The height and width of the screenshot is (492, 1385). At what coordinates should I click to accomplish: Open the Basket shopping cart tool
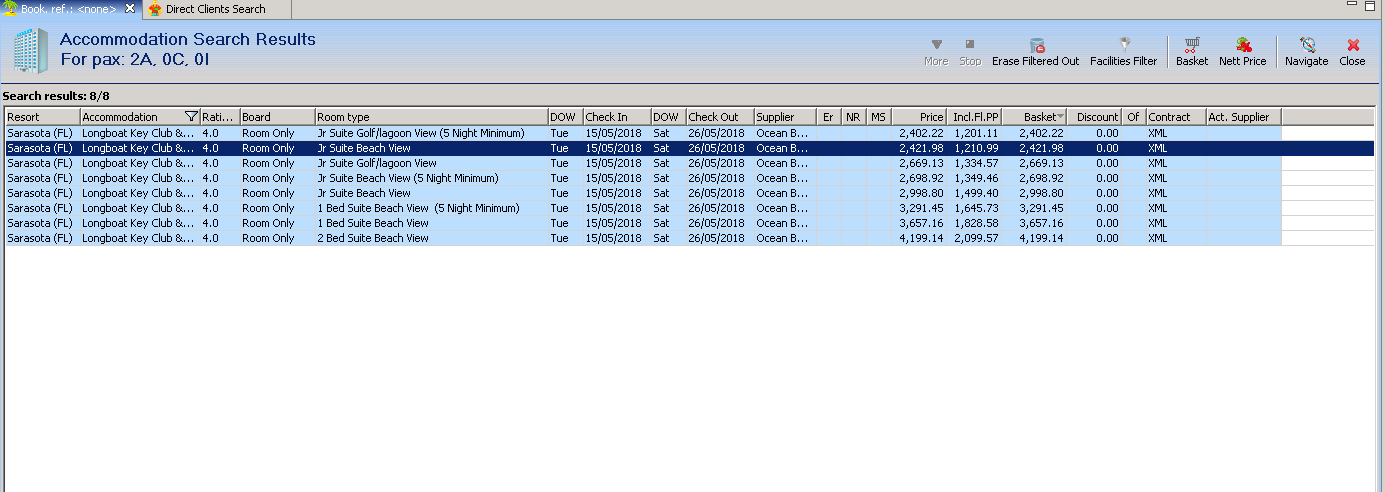(x=1191, y=52)
